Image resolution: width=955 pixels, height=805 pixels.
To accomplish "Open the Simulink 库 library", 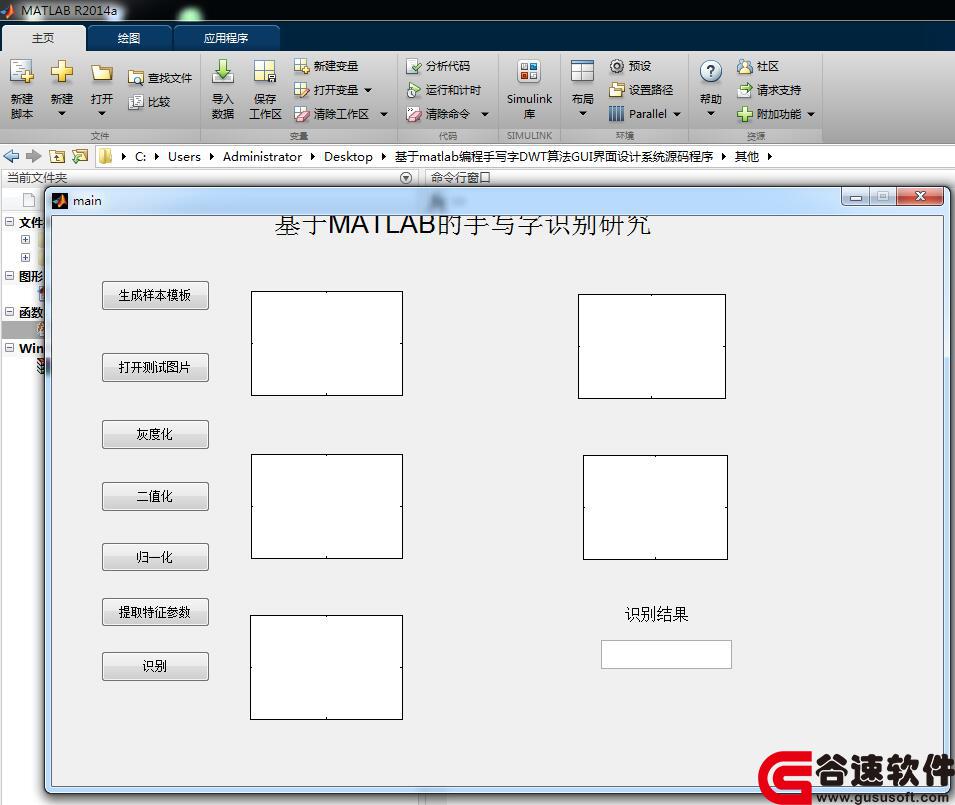I will 529,88.
